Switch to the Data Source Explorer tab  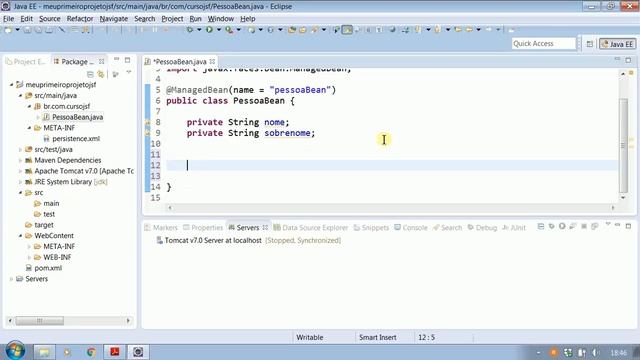pos(311,227)
